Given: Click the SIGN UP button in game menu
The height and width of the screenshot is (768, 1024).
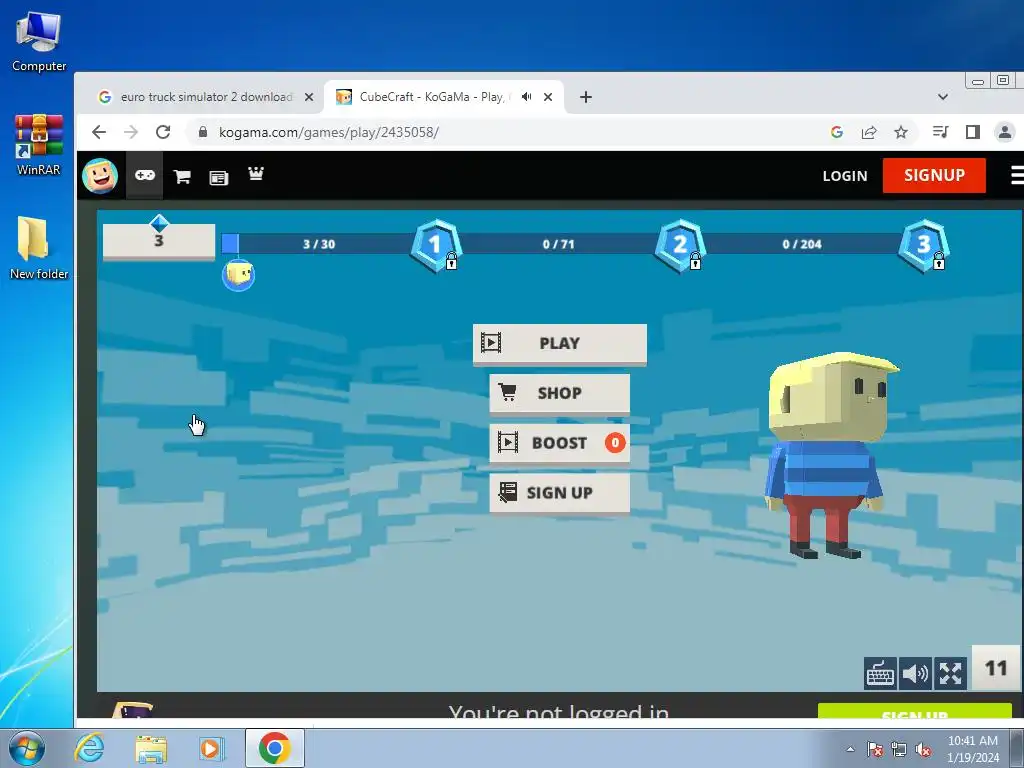Looking at the screenshot, I should tap(560, 492).
